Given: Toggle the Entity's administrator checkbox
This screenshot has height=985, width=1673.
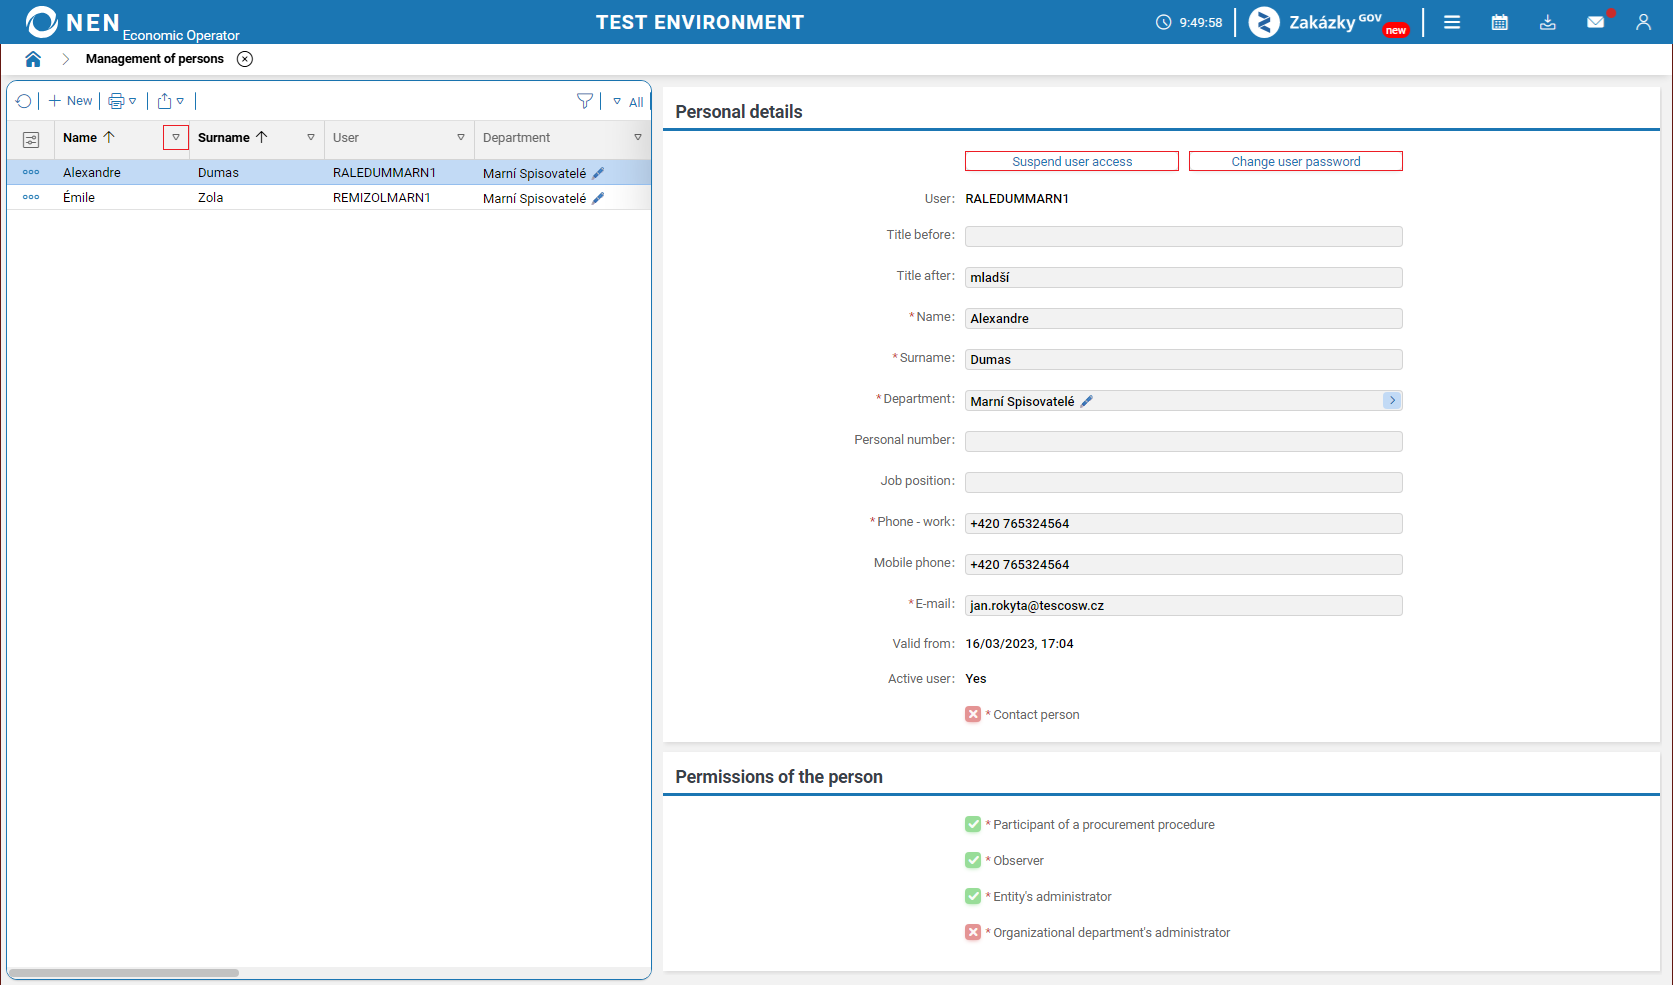Looking at the screenshot, I should [973, 896].
